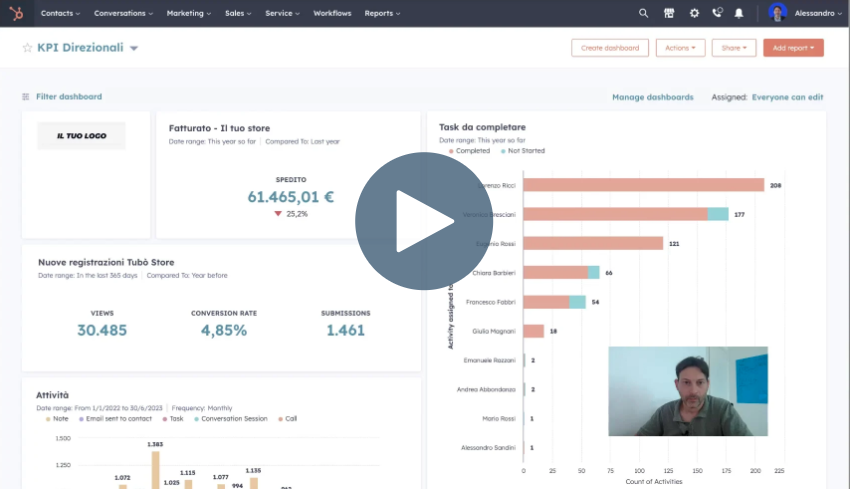Click the conversion rate value 4,85%
850x492 pixels.
click(224, 330)
